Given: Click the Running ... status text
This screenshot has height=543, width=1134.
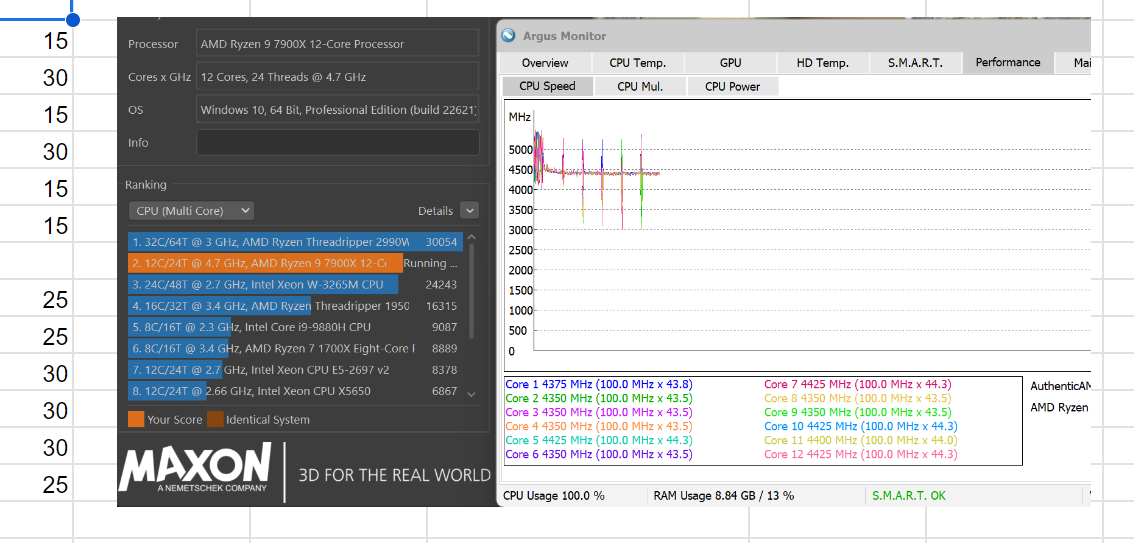Looking at the screenshot, I should click(x=430, y=263).
